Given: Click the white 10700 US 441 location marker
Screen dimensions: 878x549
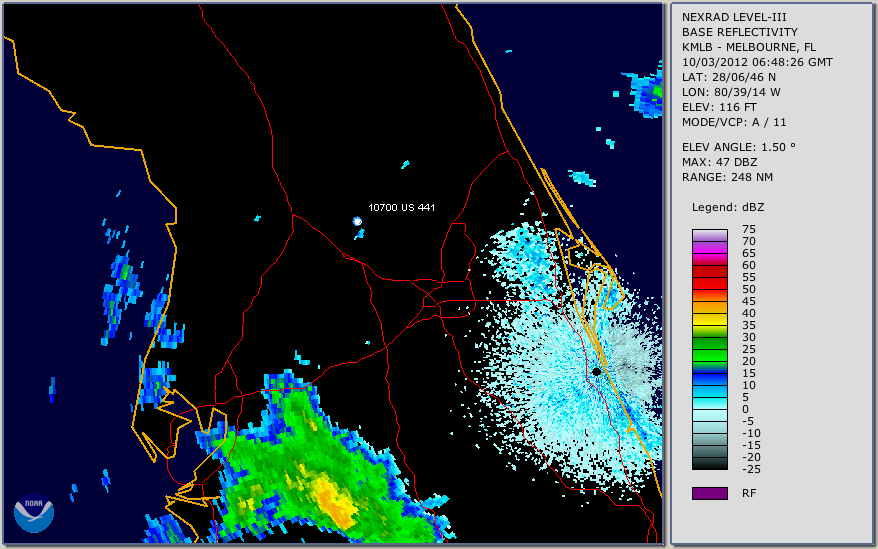Looking at the screenshot, I should [357, 221].
